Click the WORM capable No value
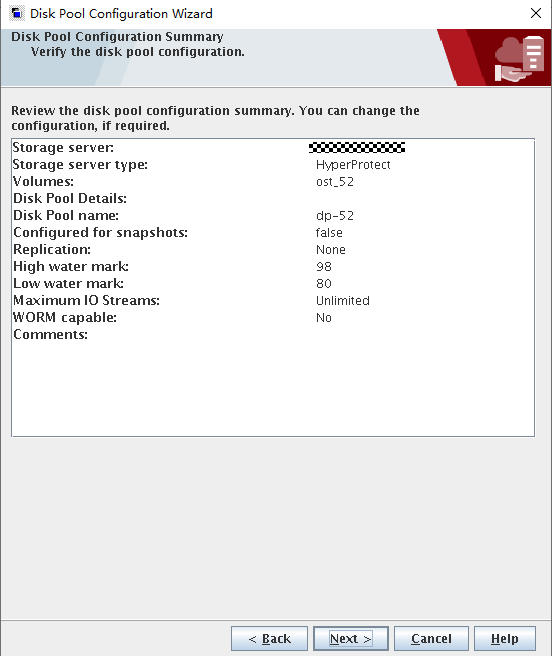The height and width of the screenshot is (656, 552). click(324, 318)
